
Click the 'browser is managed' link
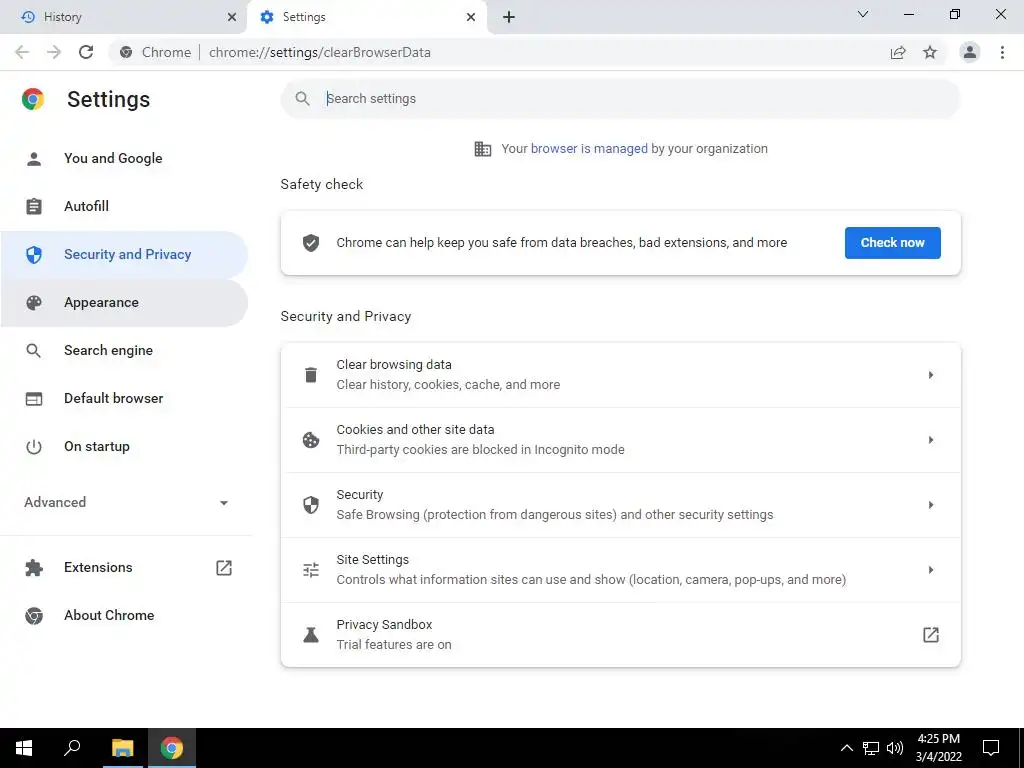589,149
